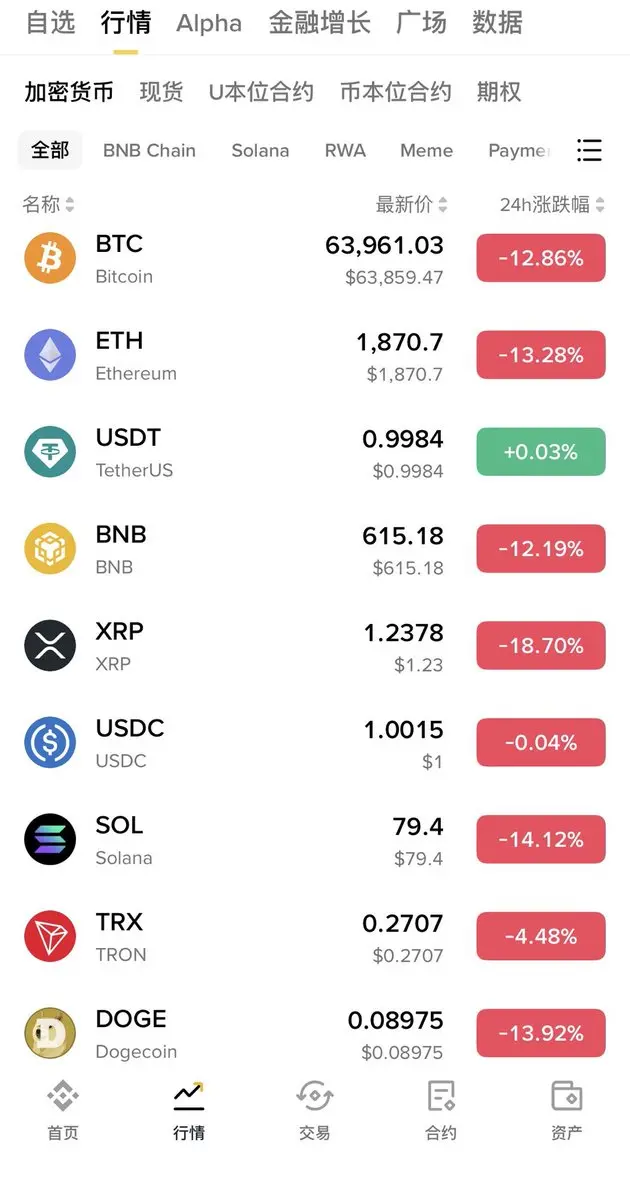Tap the green USDT +0.03% button
The image size is (630, 1200).
pos(541,452)
